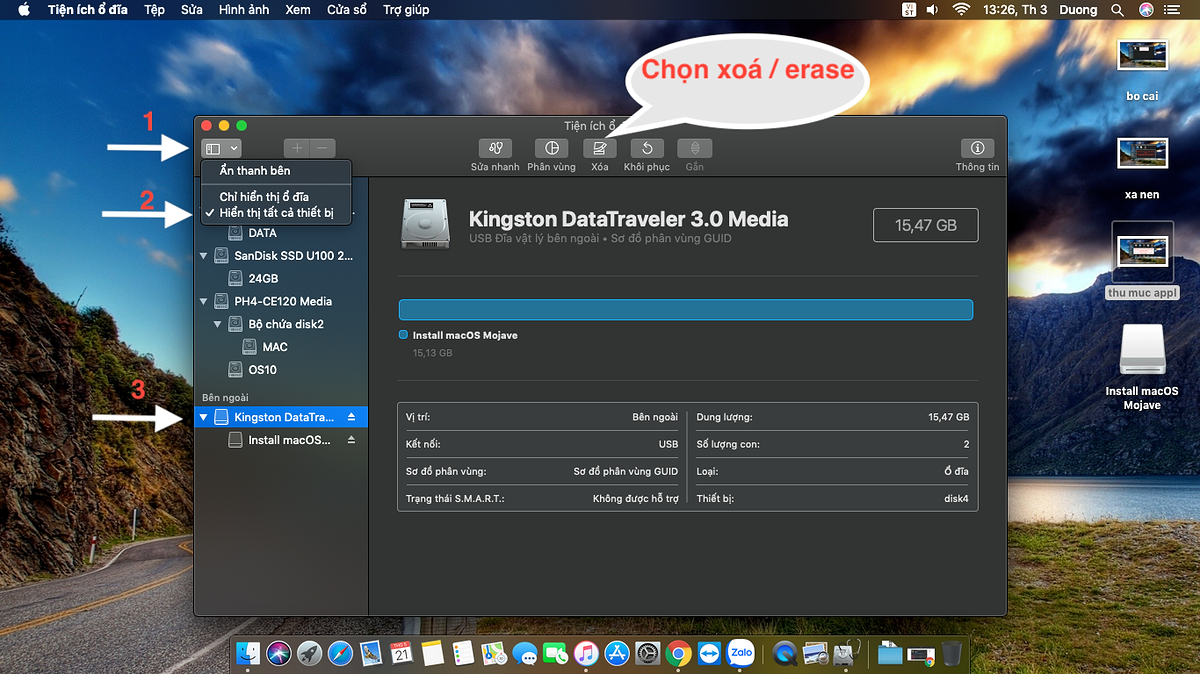Click the Khôi phục (Restore) icon
Image resolution: width=1200 pixels, height=674 pixels.
647,148
